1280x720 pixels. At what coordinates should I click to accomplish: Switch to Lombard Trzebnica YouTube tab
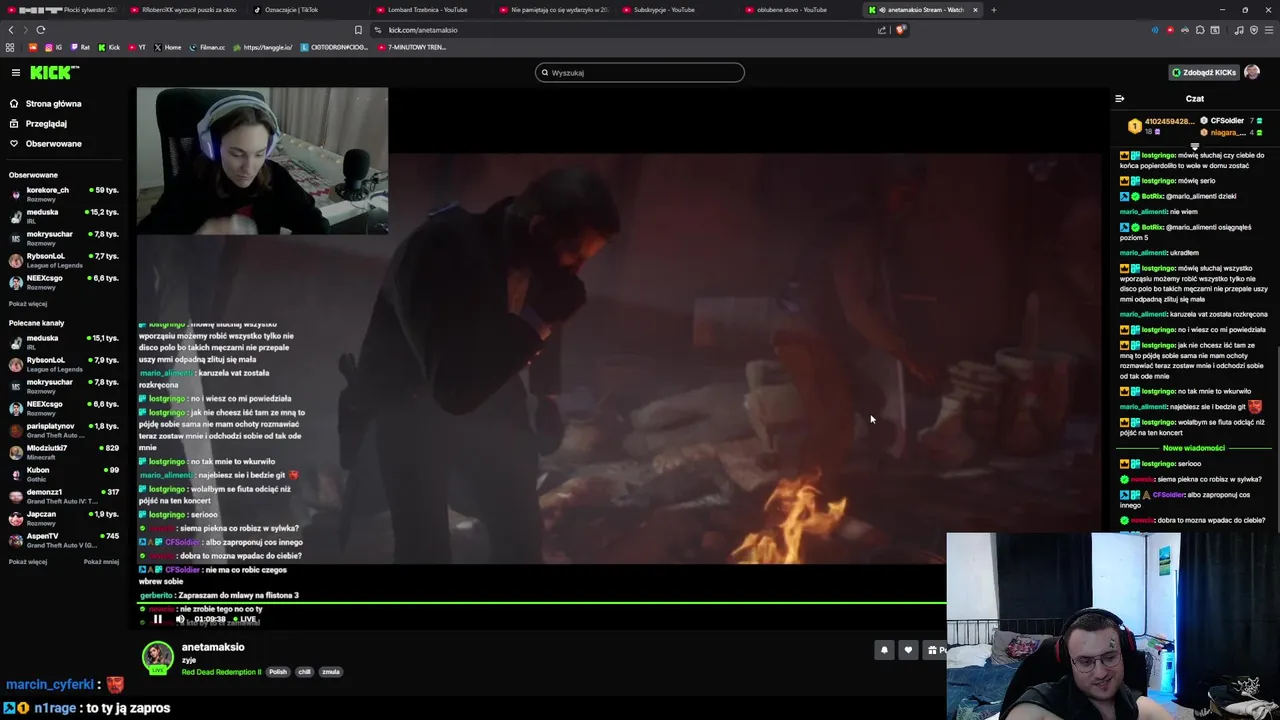428,10
